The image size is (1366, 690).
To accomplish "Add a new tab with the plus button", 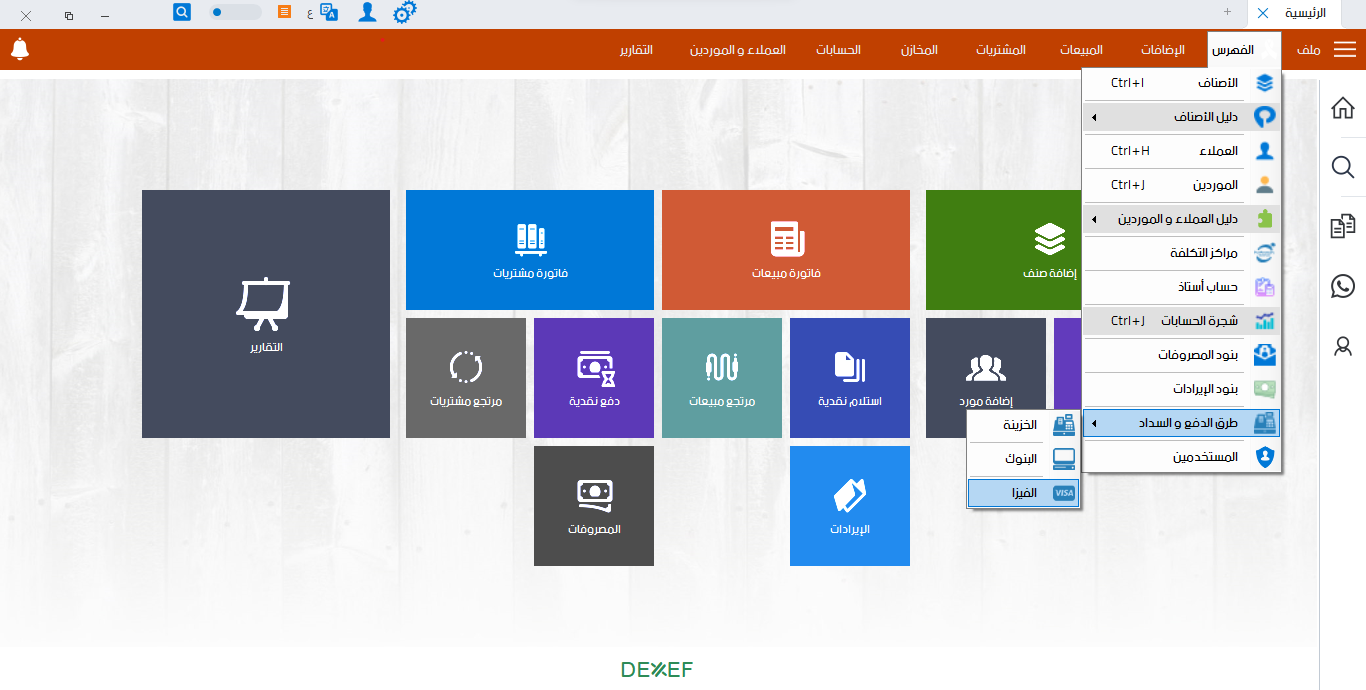I will point(1227,12).
